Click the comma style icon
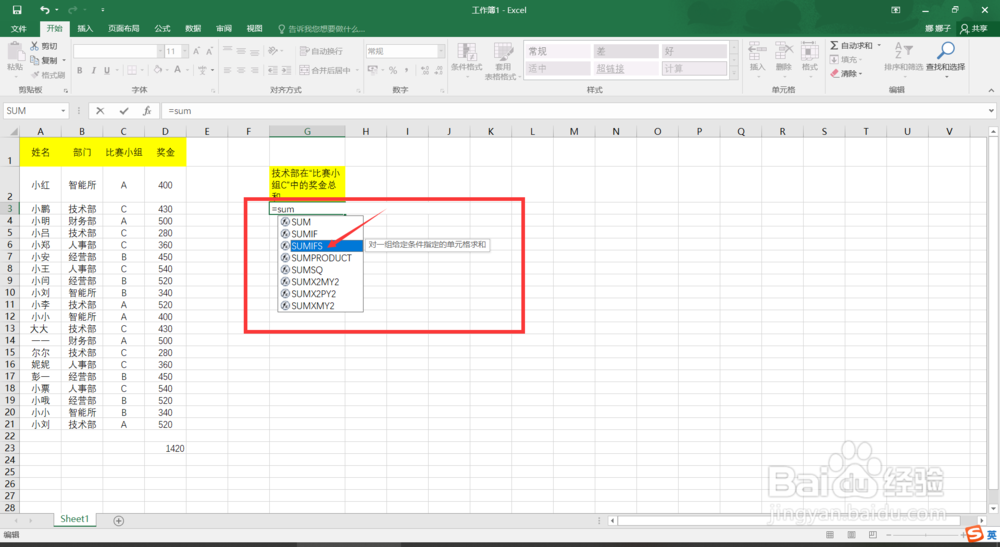Screen dimensions: 1000x547 [x=406, y=70]
